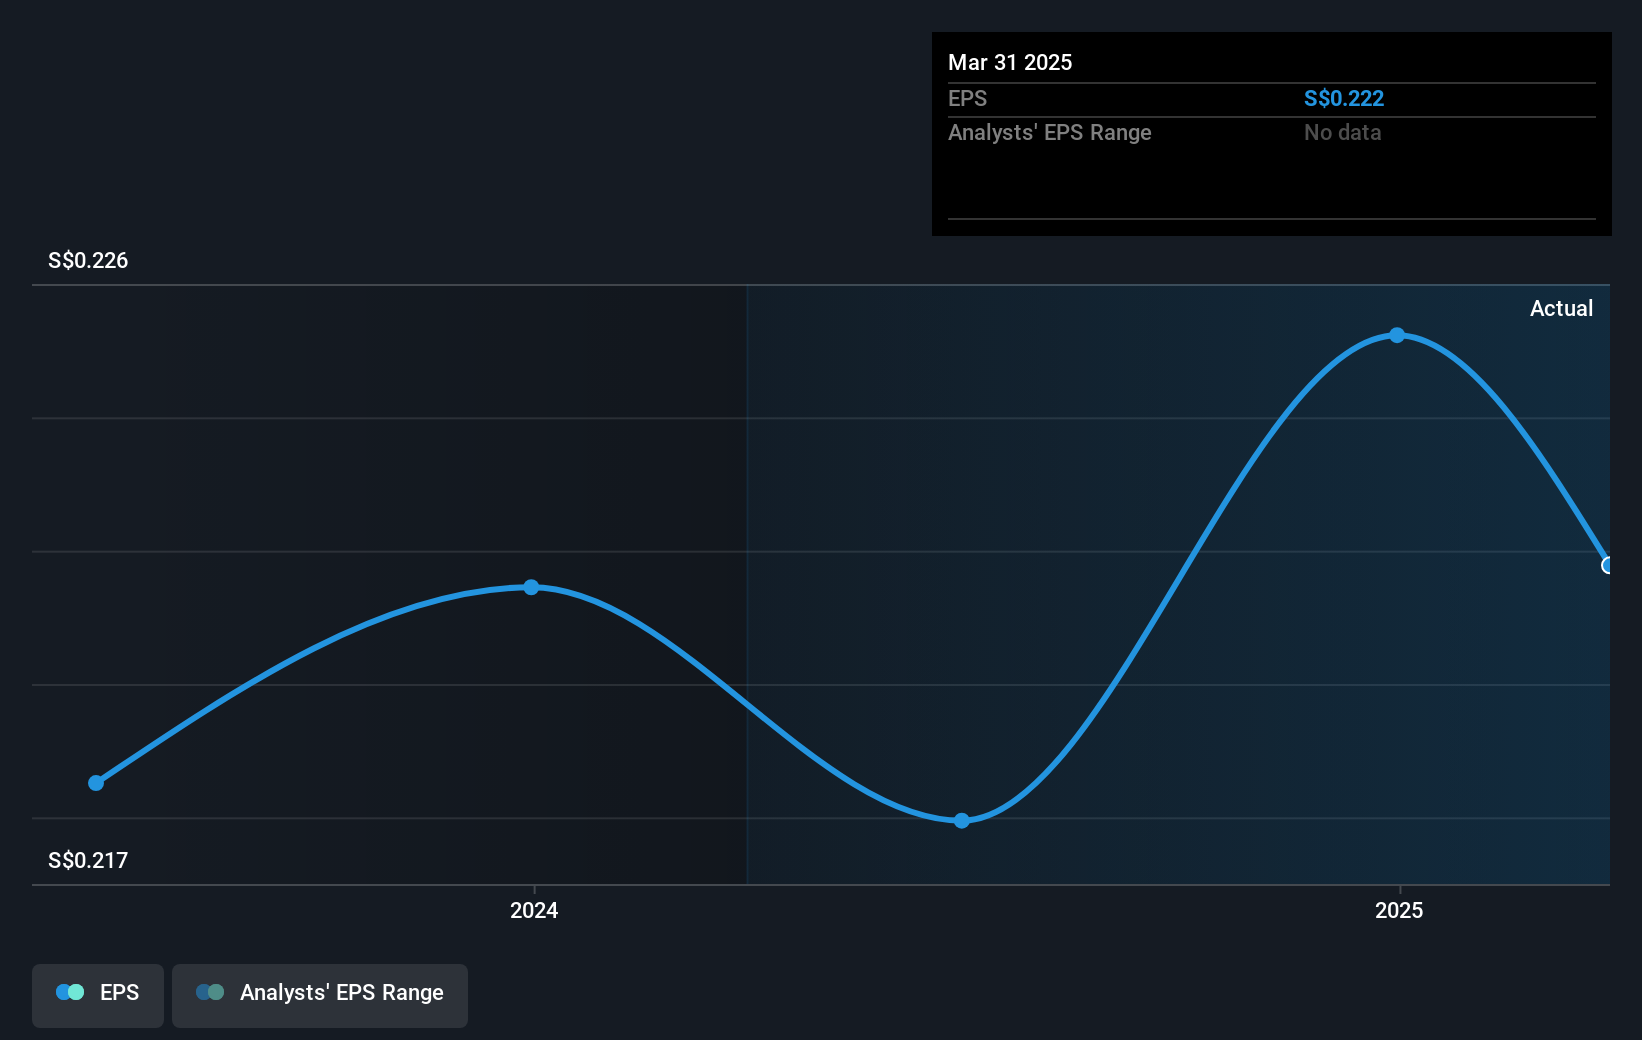
Task: Select the Actual section label
Action: (1561, 308)
